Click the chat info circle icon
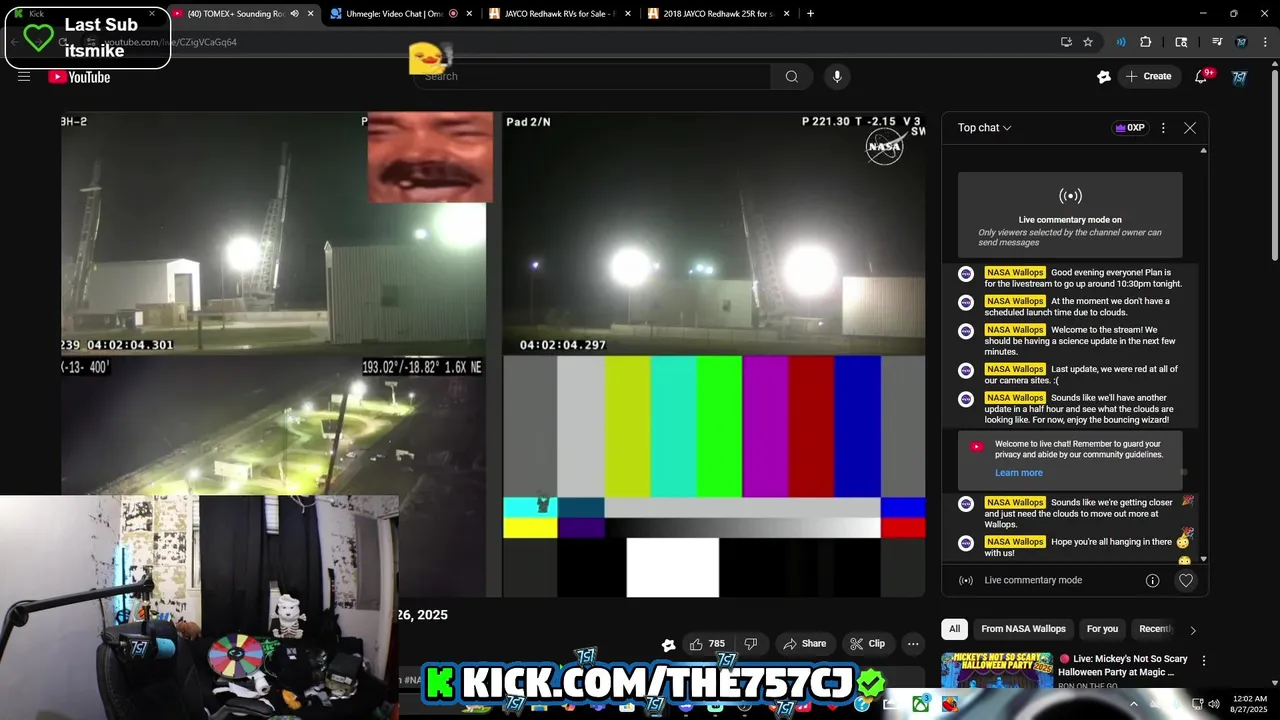 click(x=1152, y=580)
